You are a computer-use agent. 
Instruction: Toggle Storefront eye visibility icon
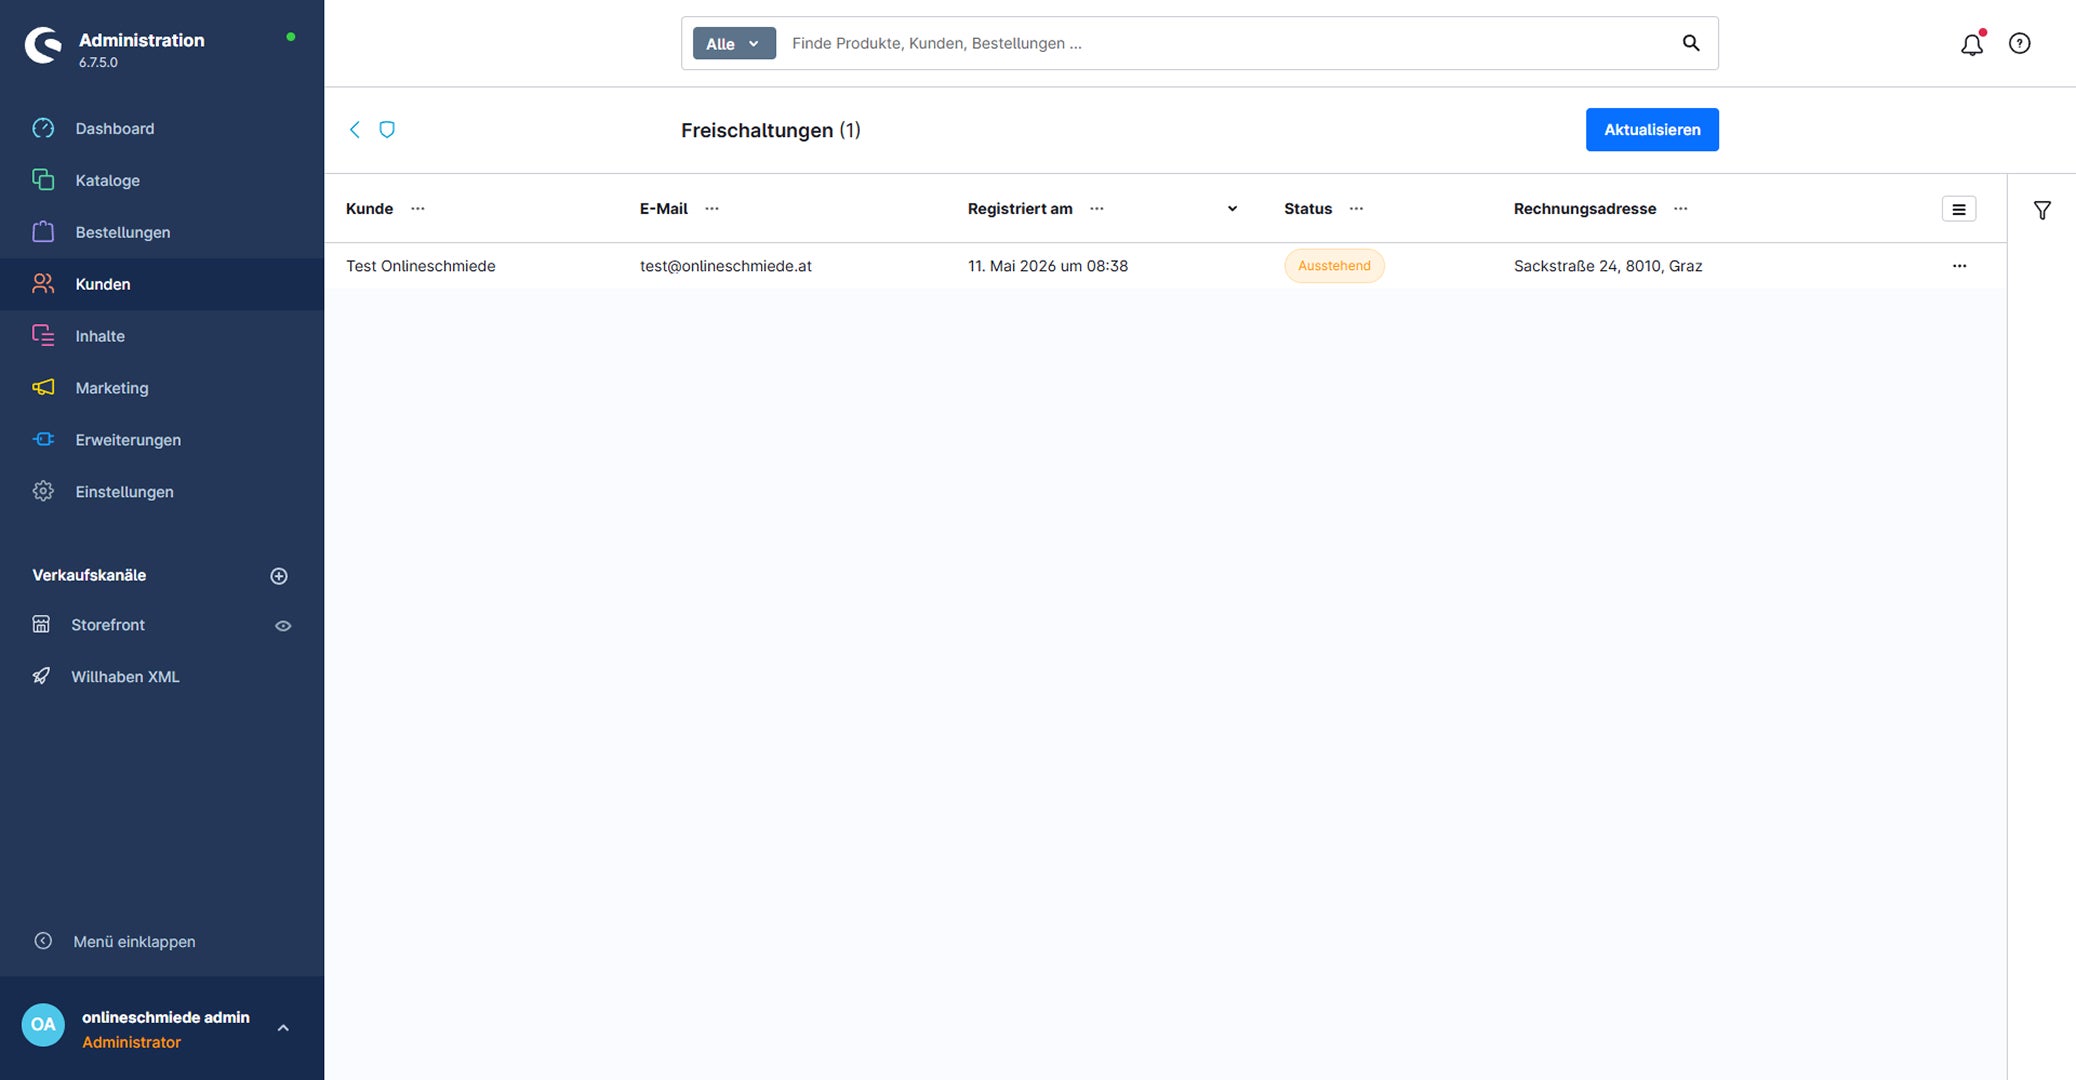[283, 626]
